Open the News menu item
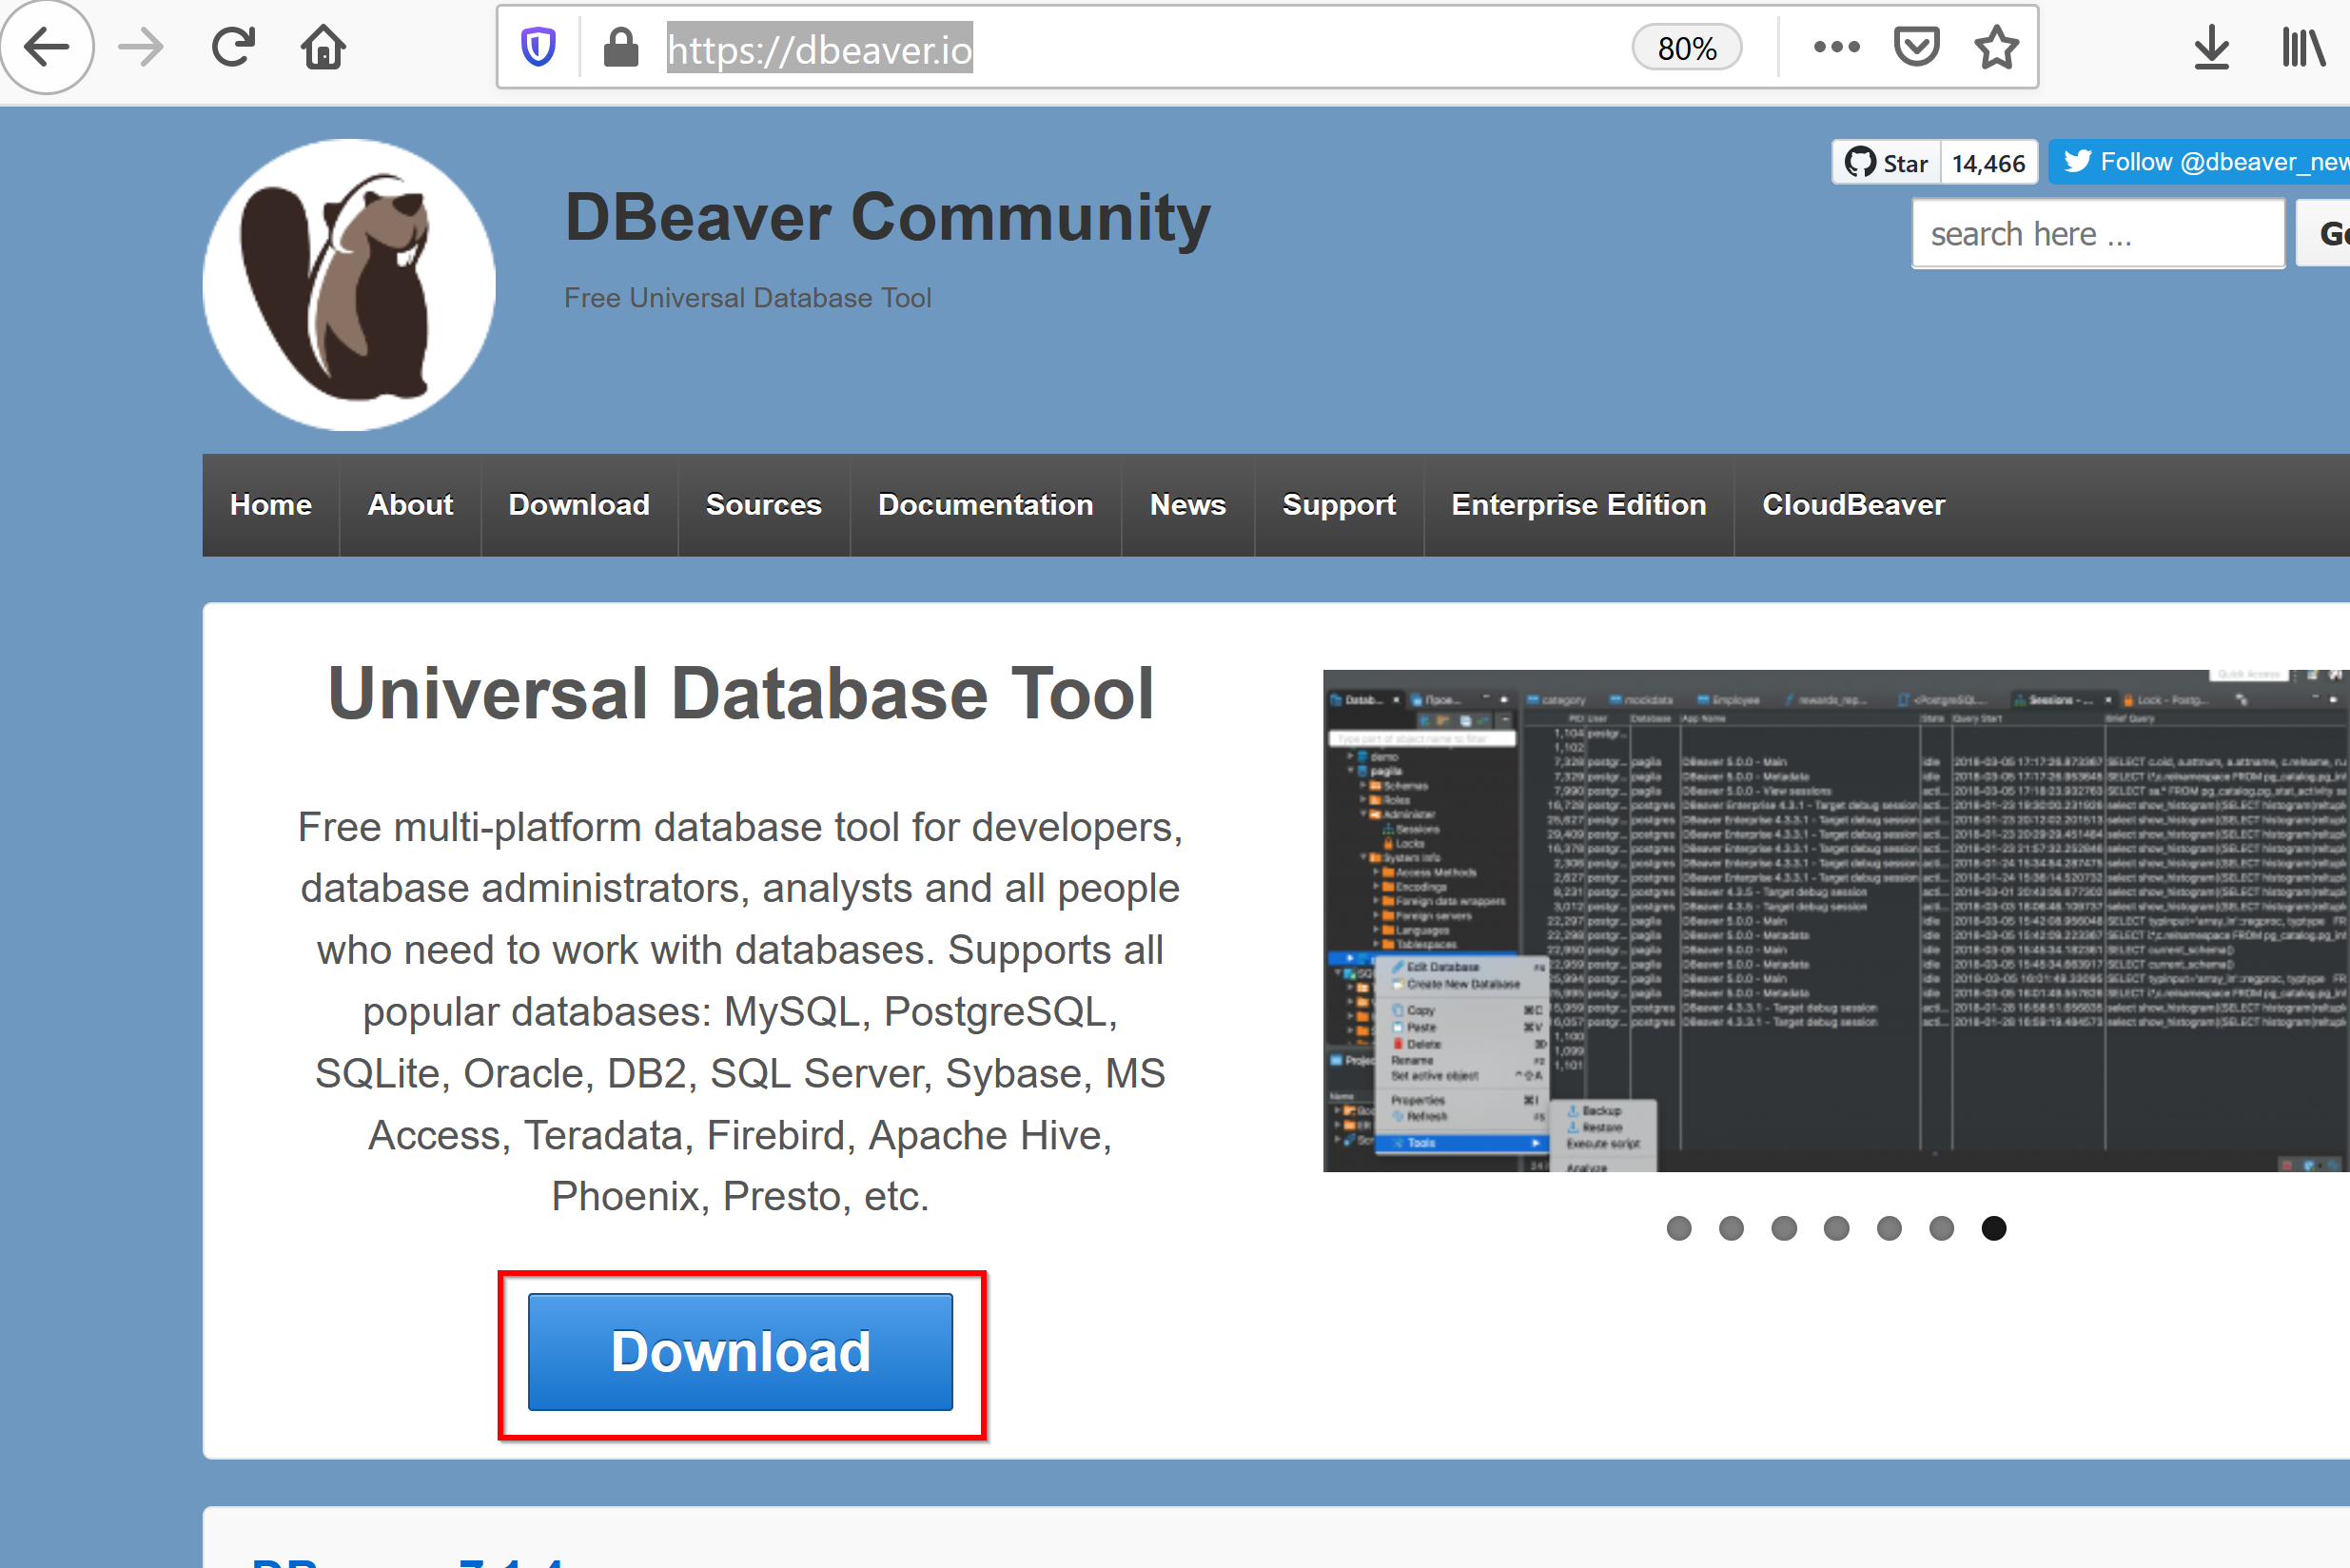The width and height of the screenshot is (2350, 1568). [1188, 505]
